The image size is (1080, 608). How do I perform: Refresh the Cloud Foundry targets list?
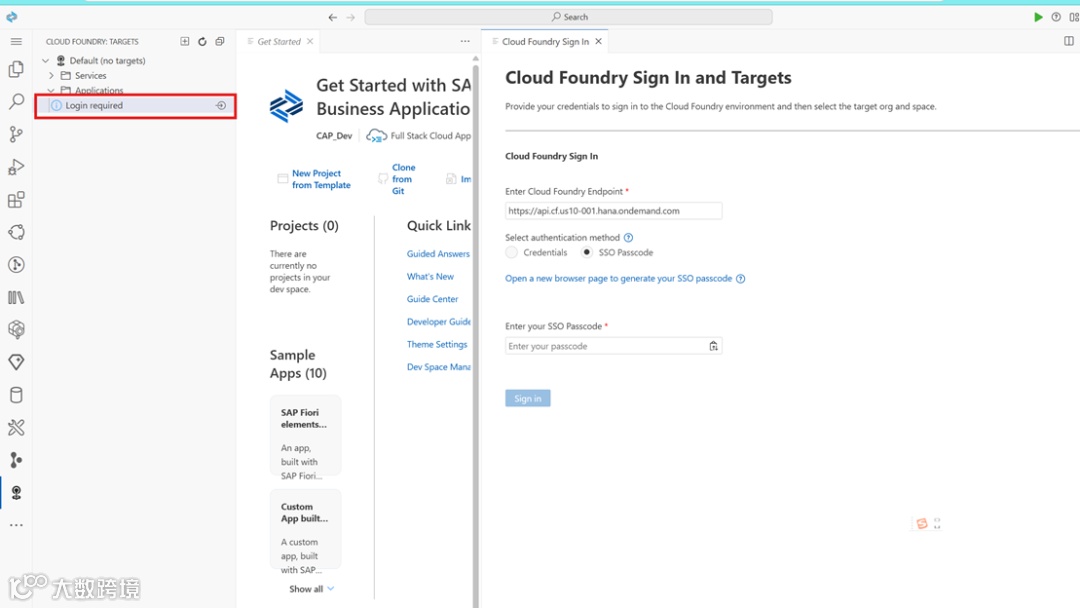(x=202, y=41)
